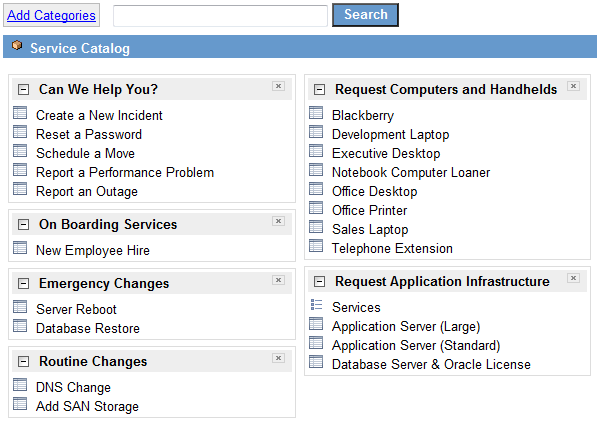The image size is (597, 425).
Task: Open the Sales Laptop item
Action: (x=370, y=230)
